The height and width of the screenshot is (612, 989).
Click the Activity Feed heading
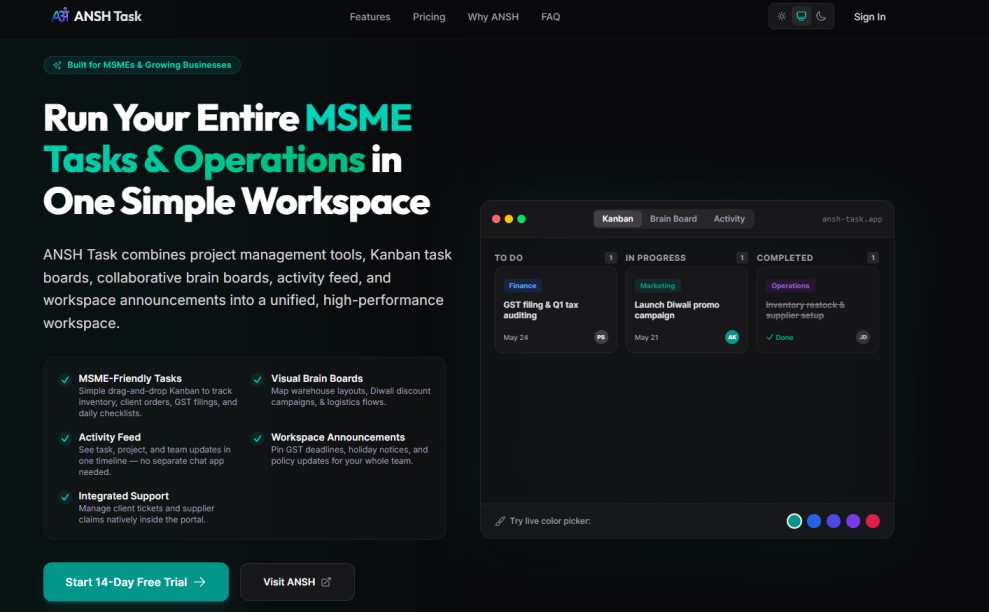pos(109,437)
